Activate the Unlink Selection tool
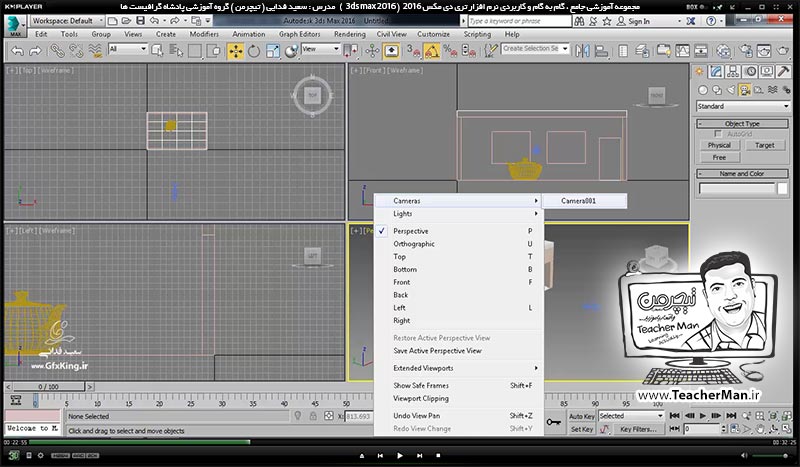The width and height of the screenshot is (800, 467). click(x=76, y=51)
